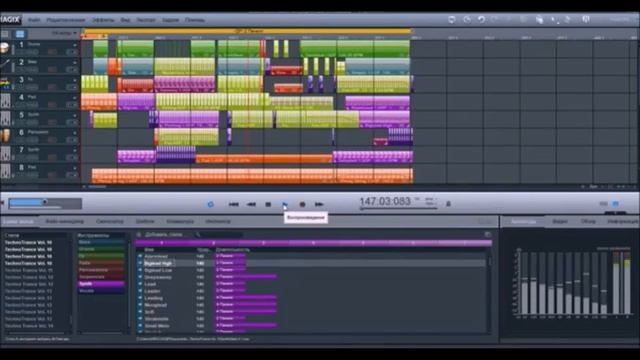The height and width of the screenshot is (360, 640).
Task: Select the Synth instrument category
Action: coord(101,284)
